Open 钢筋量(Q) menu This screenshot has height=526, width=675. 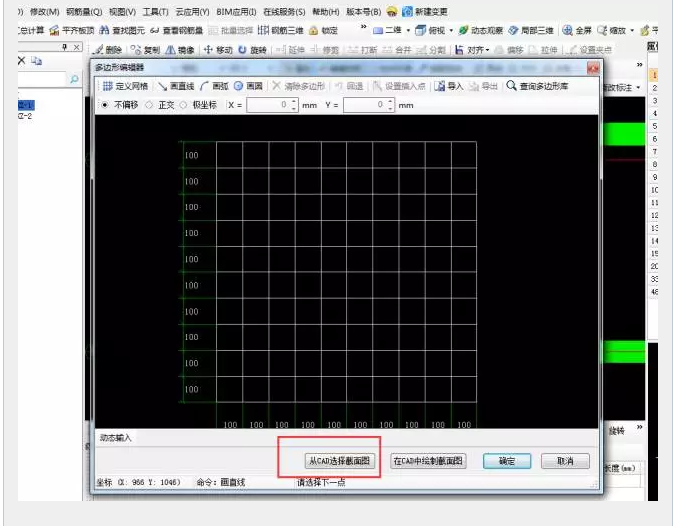(84, 12)
